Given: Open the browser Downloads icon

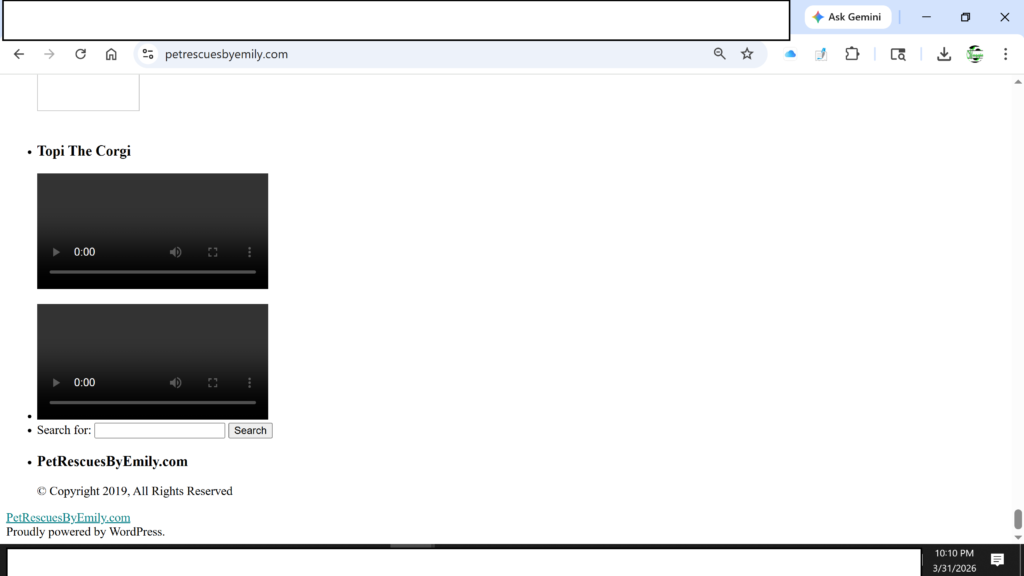Looking at the screenshot, I should (943, 54).
